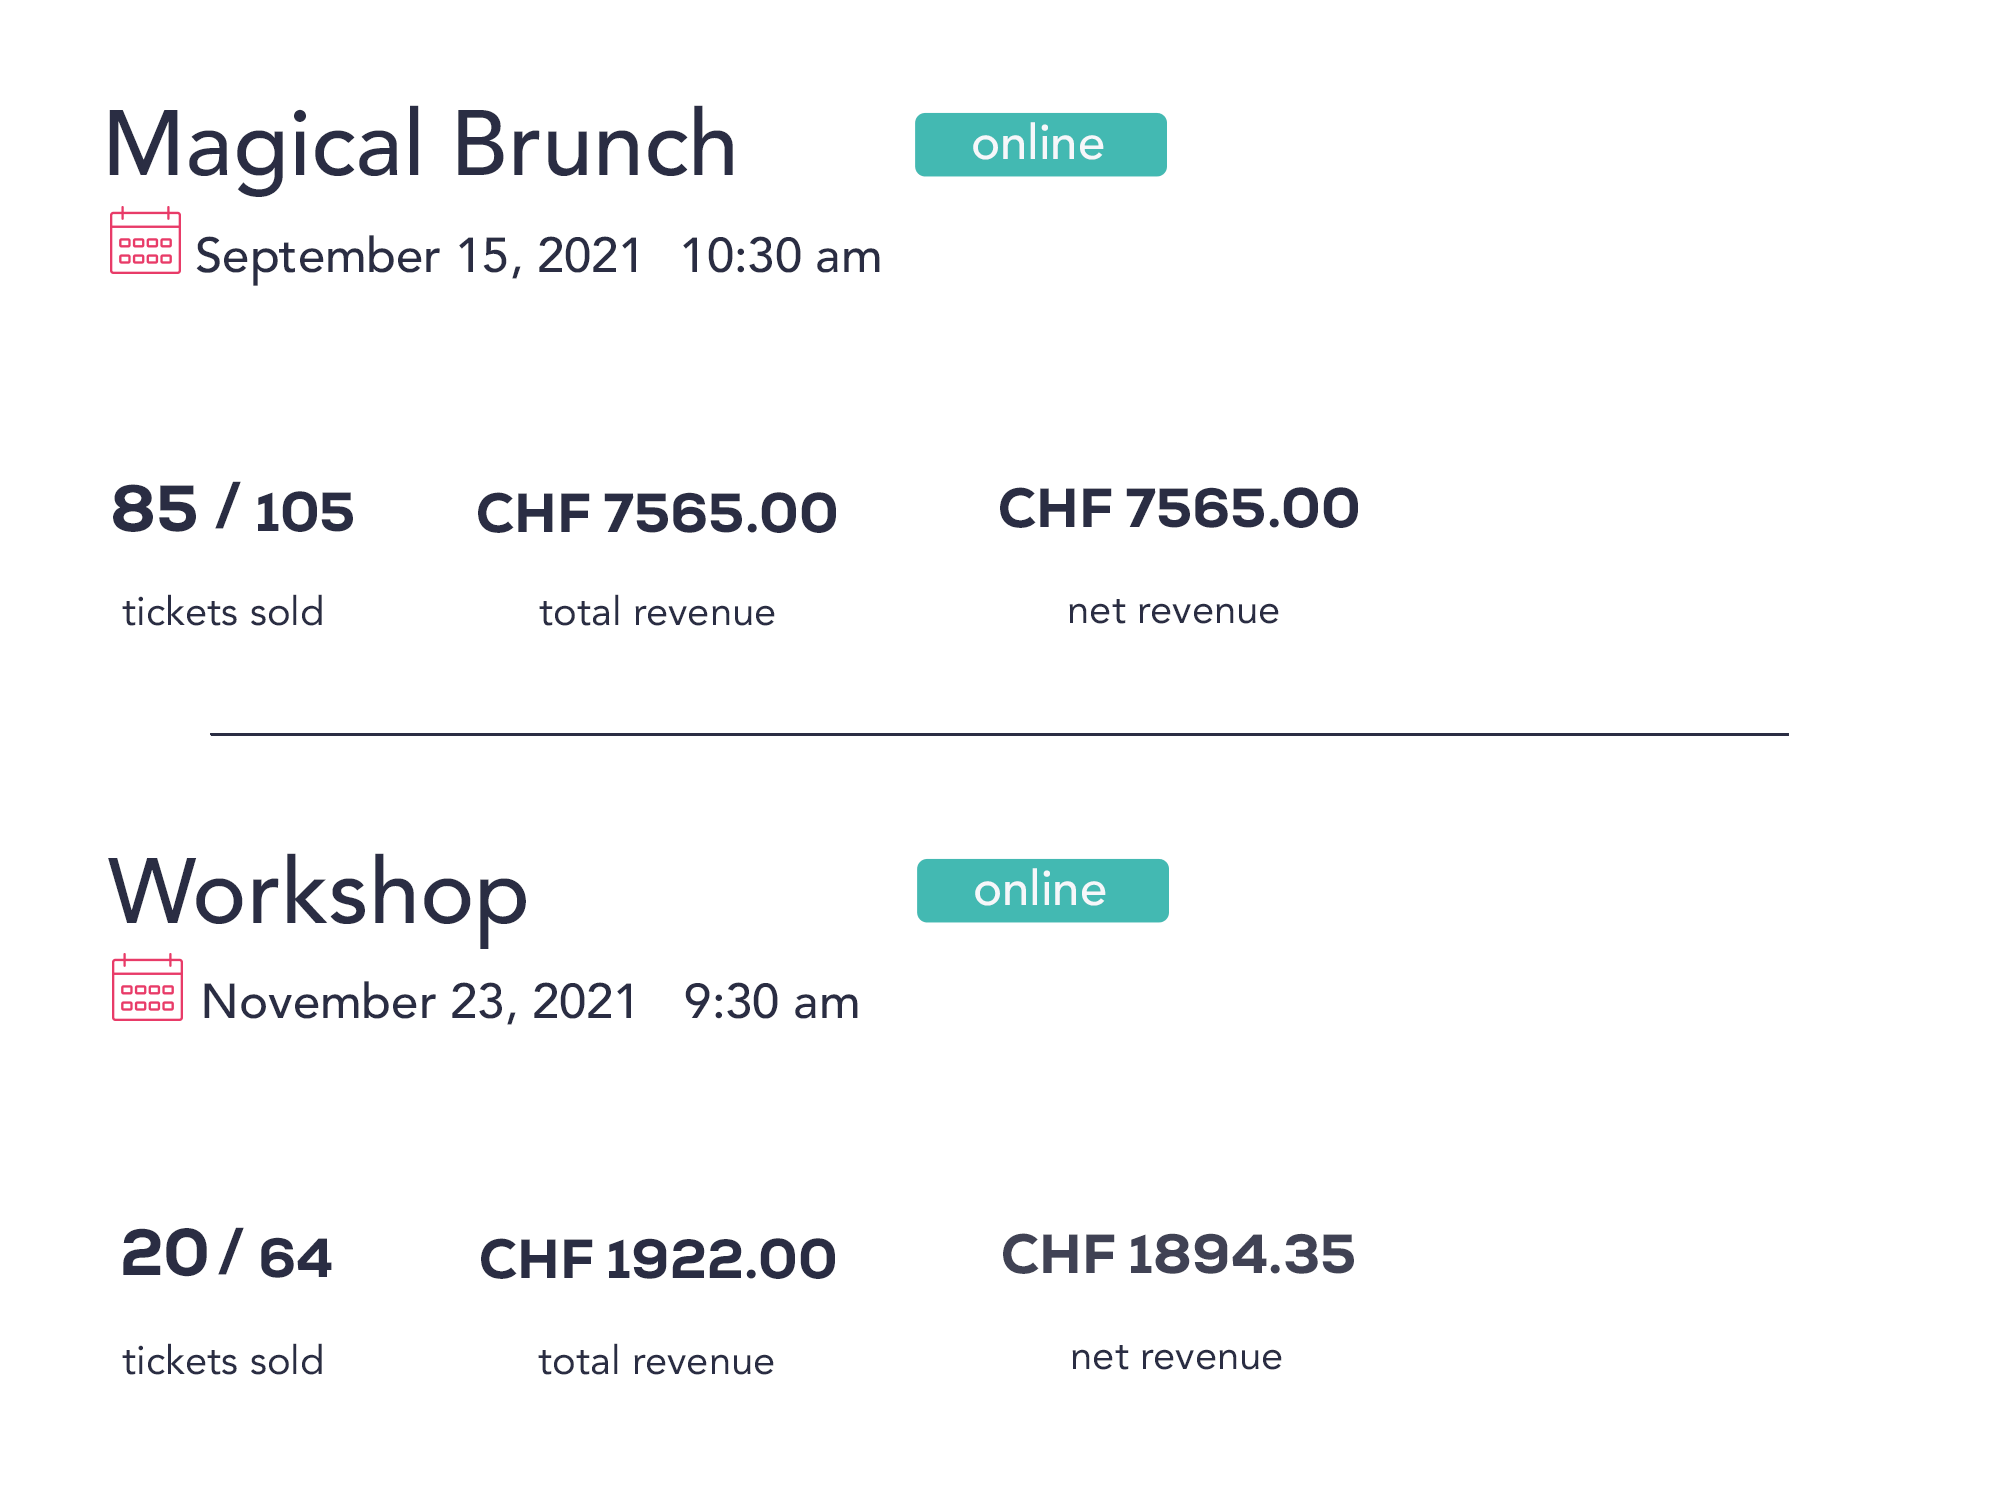Toggle the Workshop online status badge

(x=1042, y=890)
